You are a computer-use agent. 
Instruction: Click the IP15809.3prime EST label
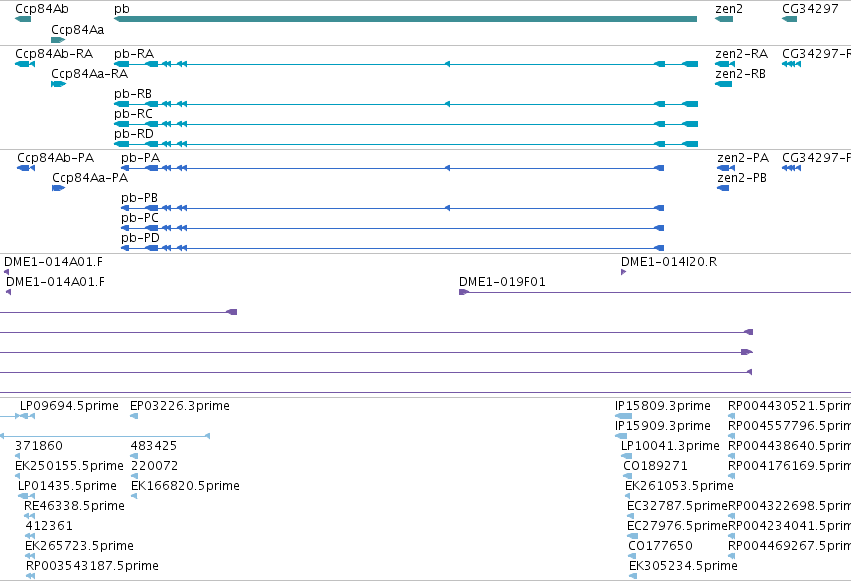tap(663, 406)
